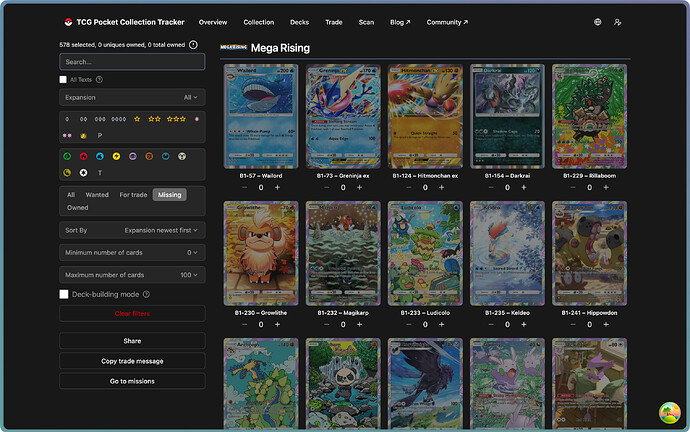Open Maximum number of cards dropdown
The width and height of the screenshot is (690, 432).
click(132, 275)
